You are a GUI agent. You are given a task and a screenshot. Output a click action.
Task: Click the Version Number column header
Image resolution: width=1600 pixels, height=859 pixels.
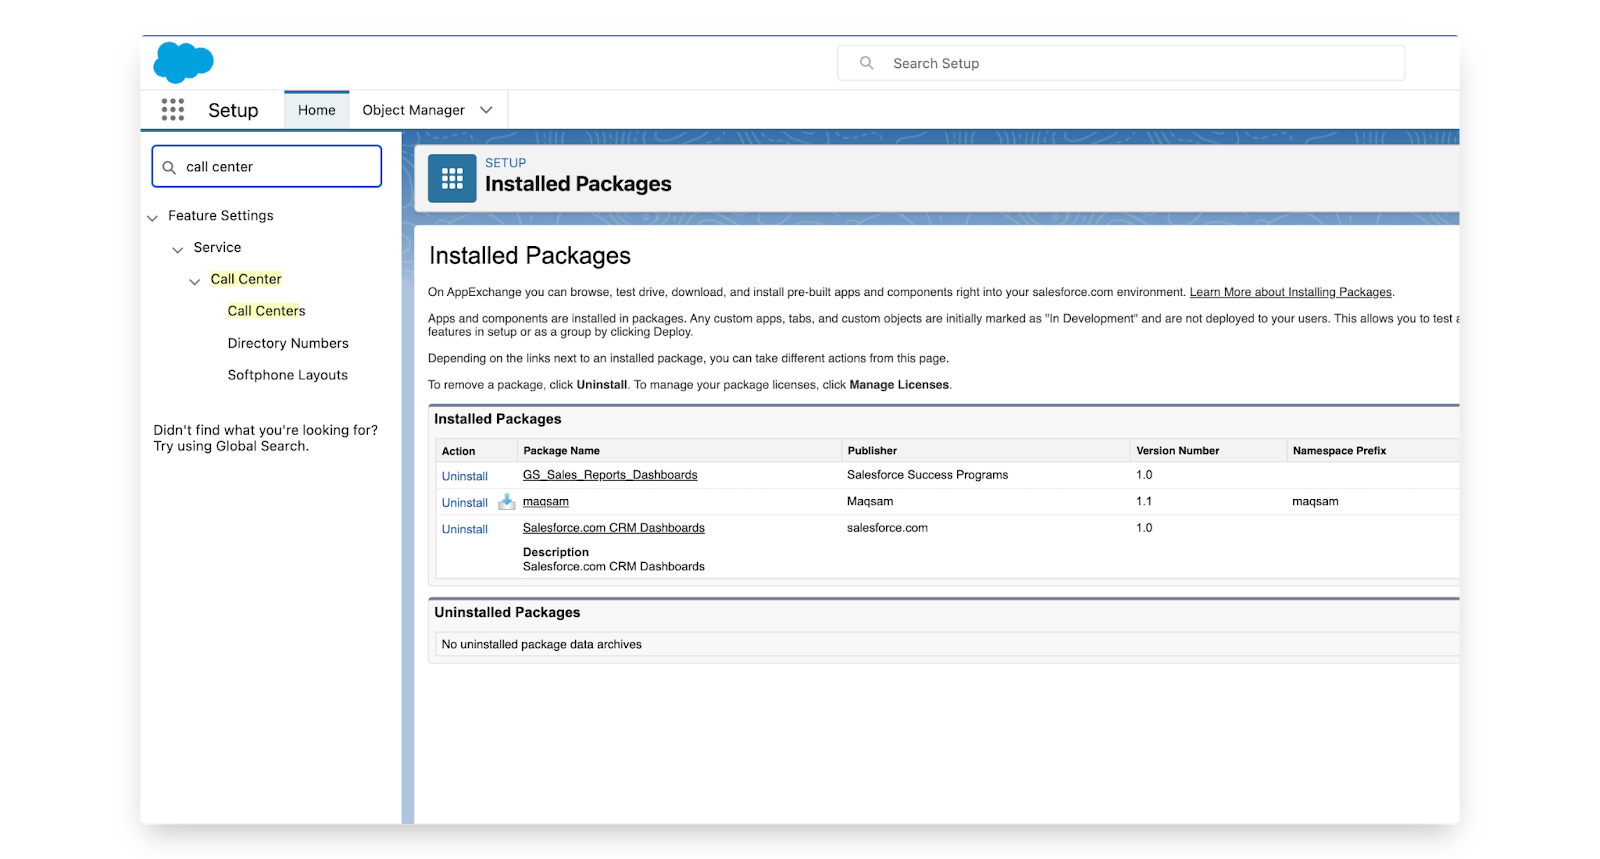(x=1178, y=451)
